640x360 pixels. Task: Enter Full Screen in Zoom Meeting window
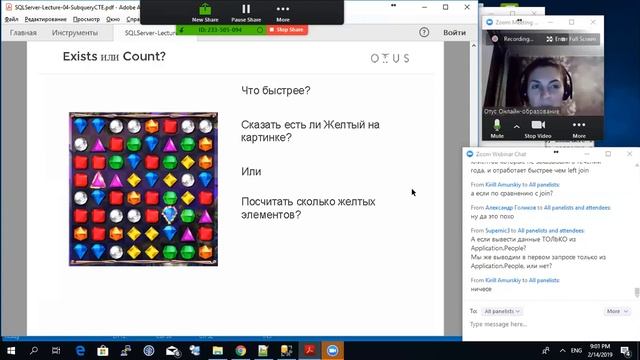point(572,39)
